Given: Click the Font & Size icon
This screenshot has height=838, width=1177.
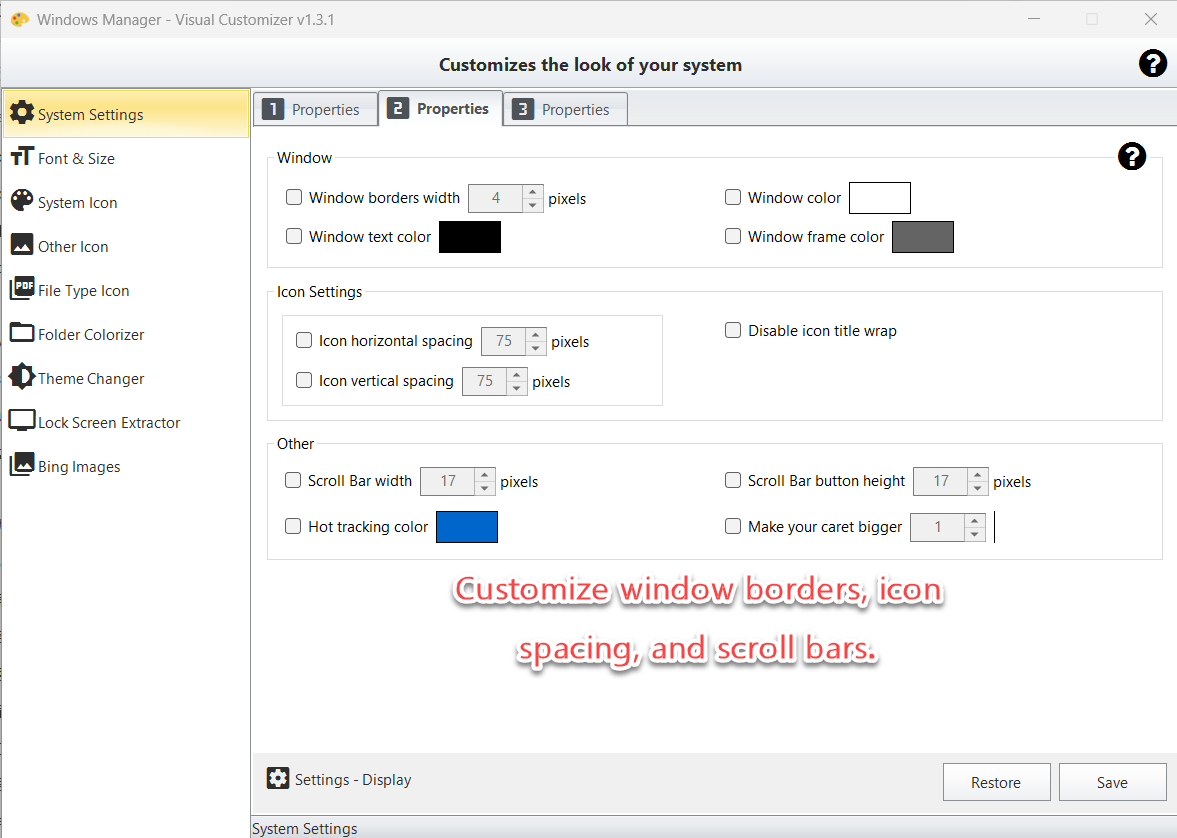Looking at the screenshot, I should 22,156.
